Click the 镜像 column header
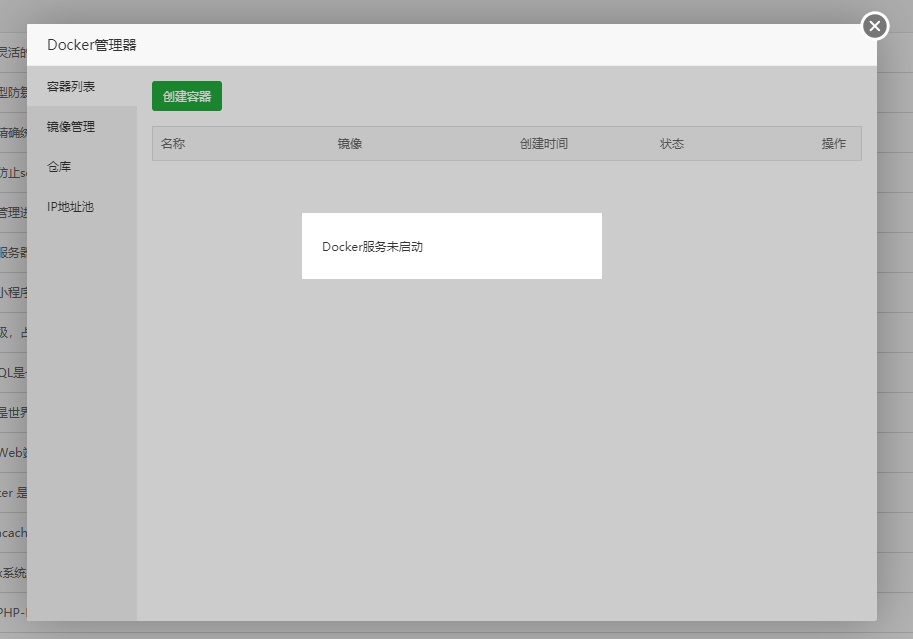 point(350,144)
